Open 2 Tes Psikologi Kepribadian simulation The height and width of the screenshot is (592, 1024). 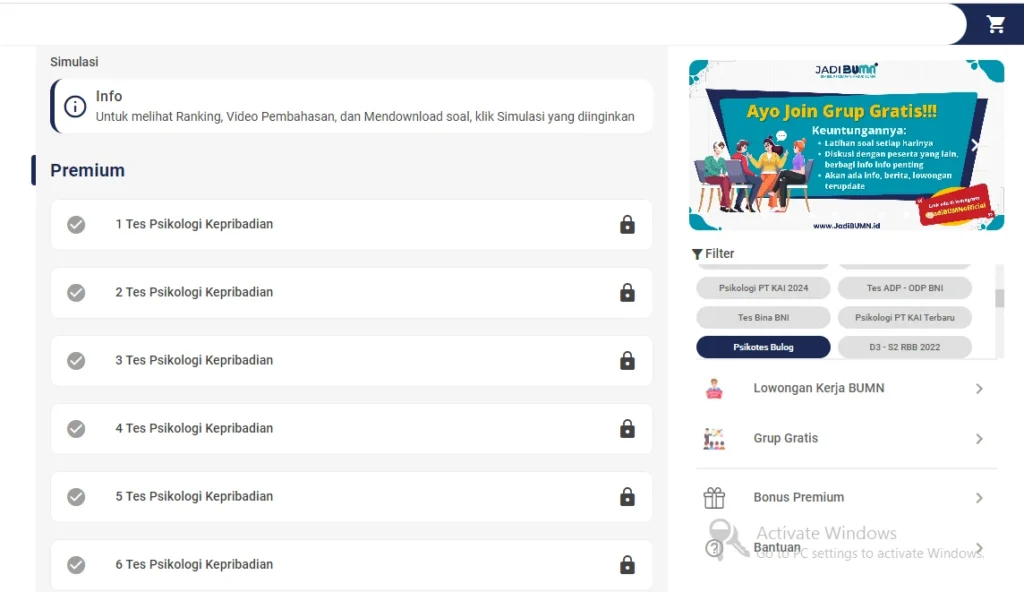tap(351, 292)
